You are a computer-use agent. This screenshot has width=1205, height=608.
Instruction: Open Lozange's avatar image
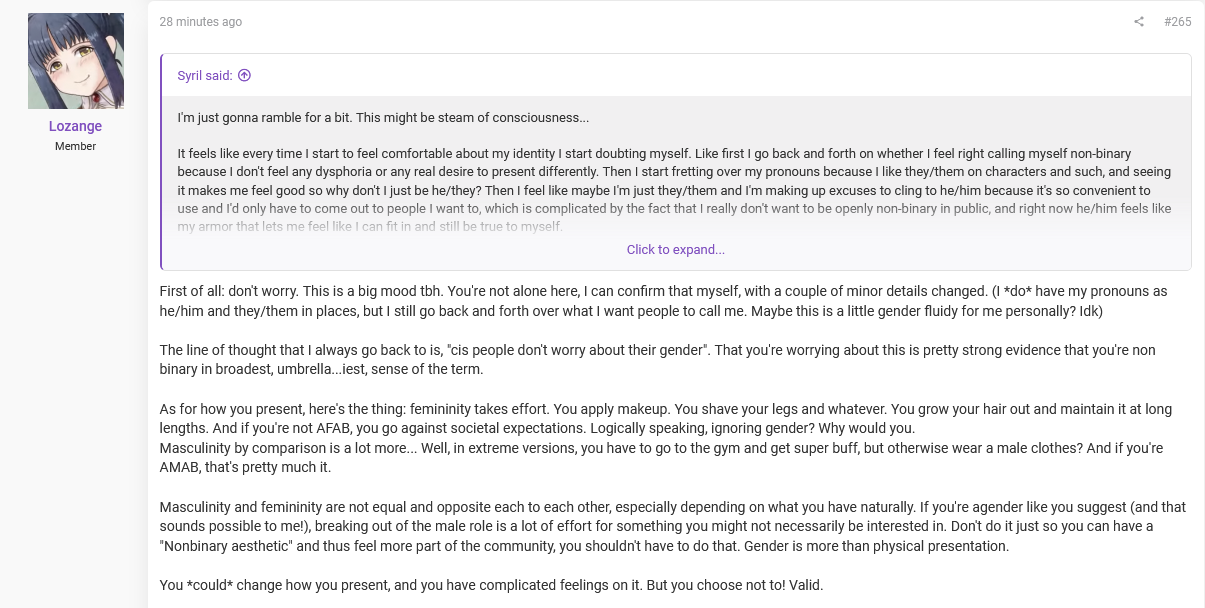coord(76,61)
